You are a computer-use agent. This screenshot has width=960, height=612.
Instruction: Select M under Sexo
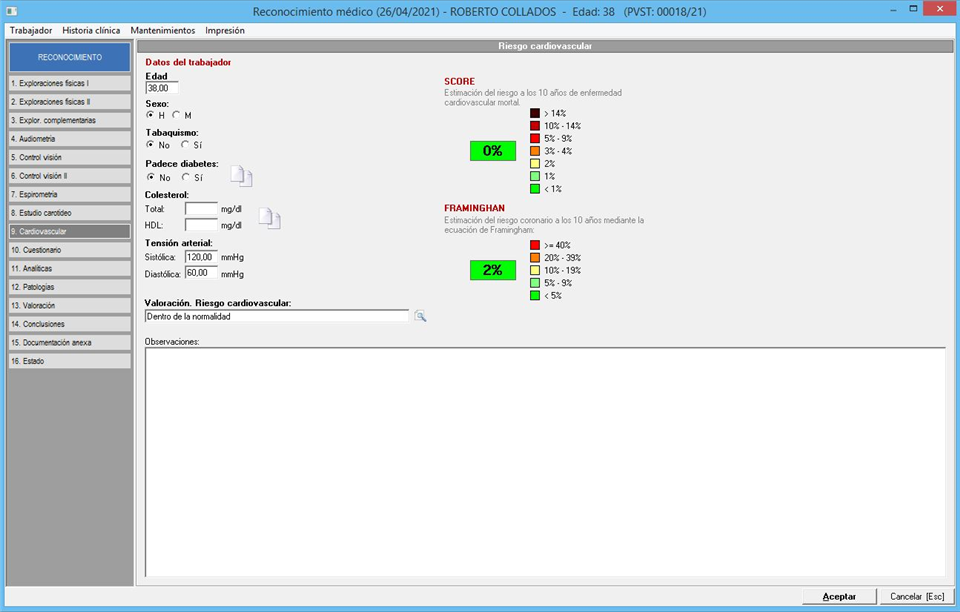tap(176, 115)
